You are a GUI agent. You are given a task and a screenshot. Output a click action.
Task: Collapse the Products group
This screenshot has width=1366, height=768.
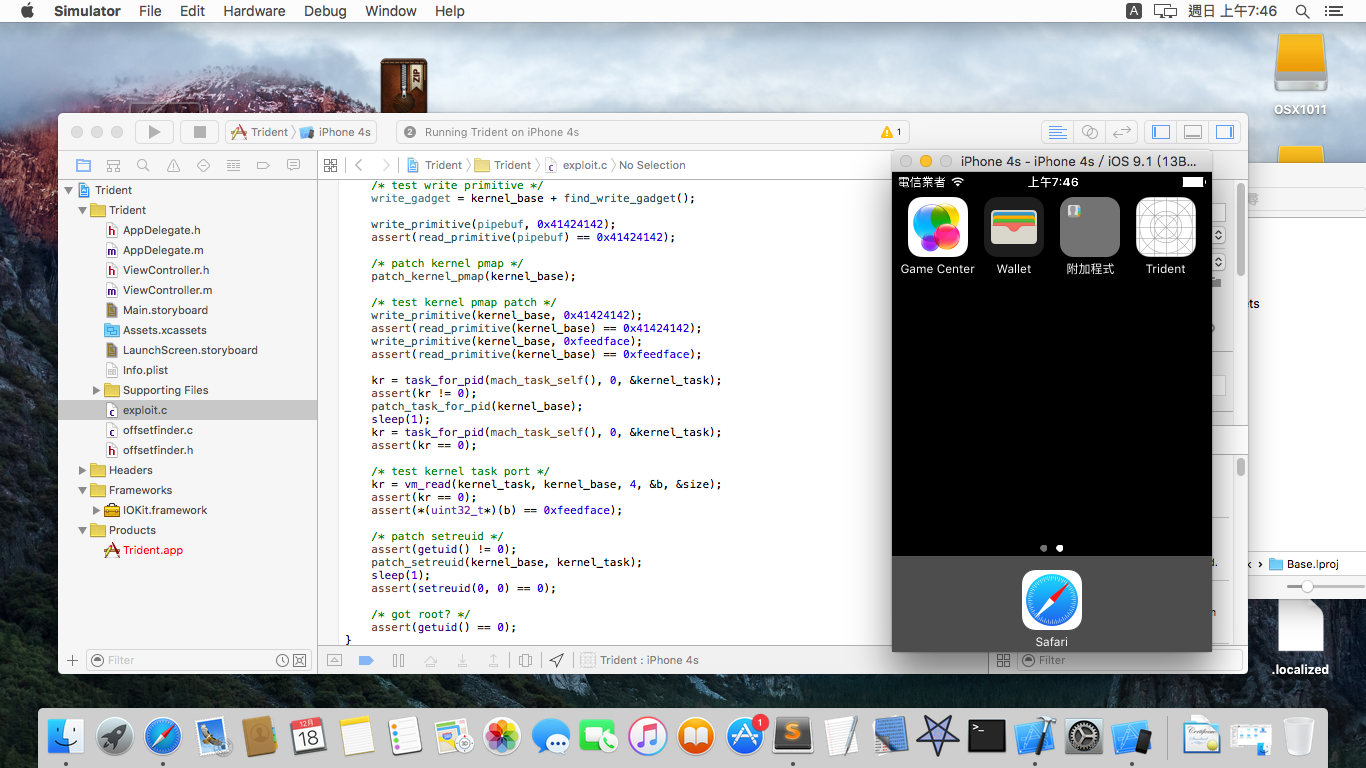pos(83,530)
